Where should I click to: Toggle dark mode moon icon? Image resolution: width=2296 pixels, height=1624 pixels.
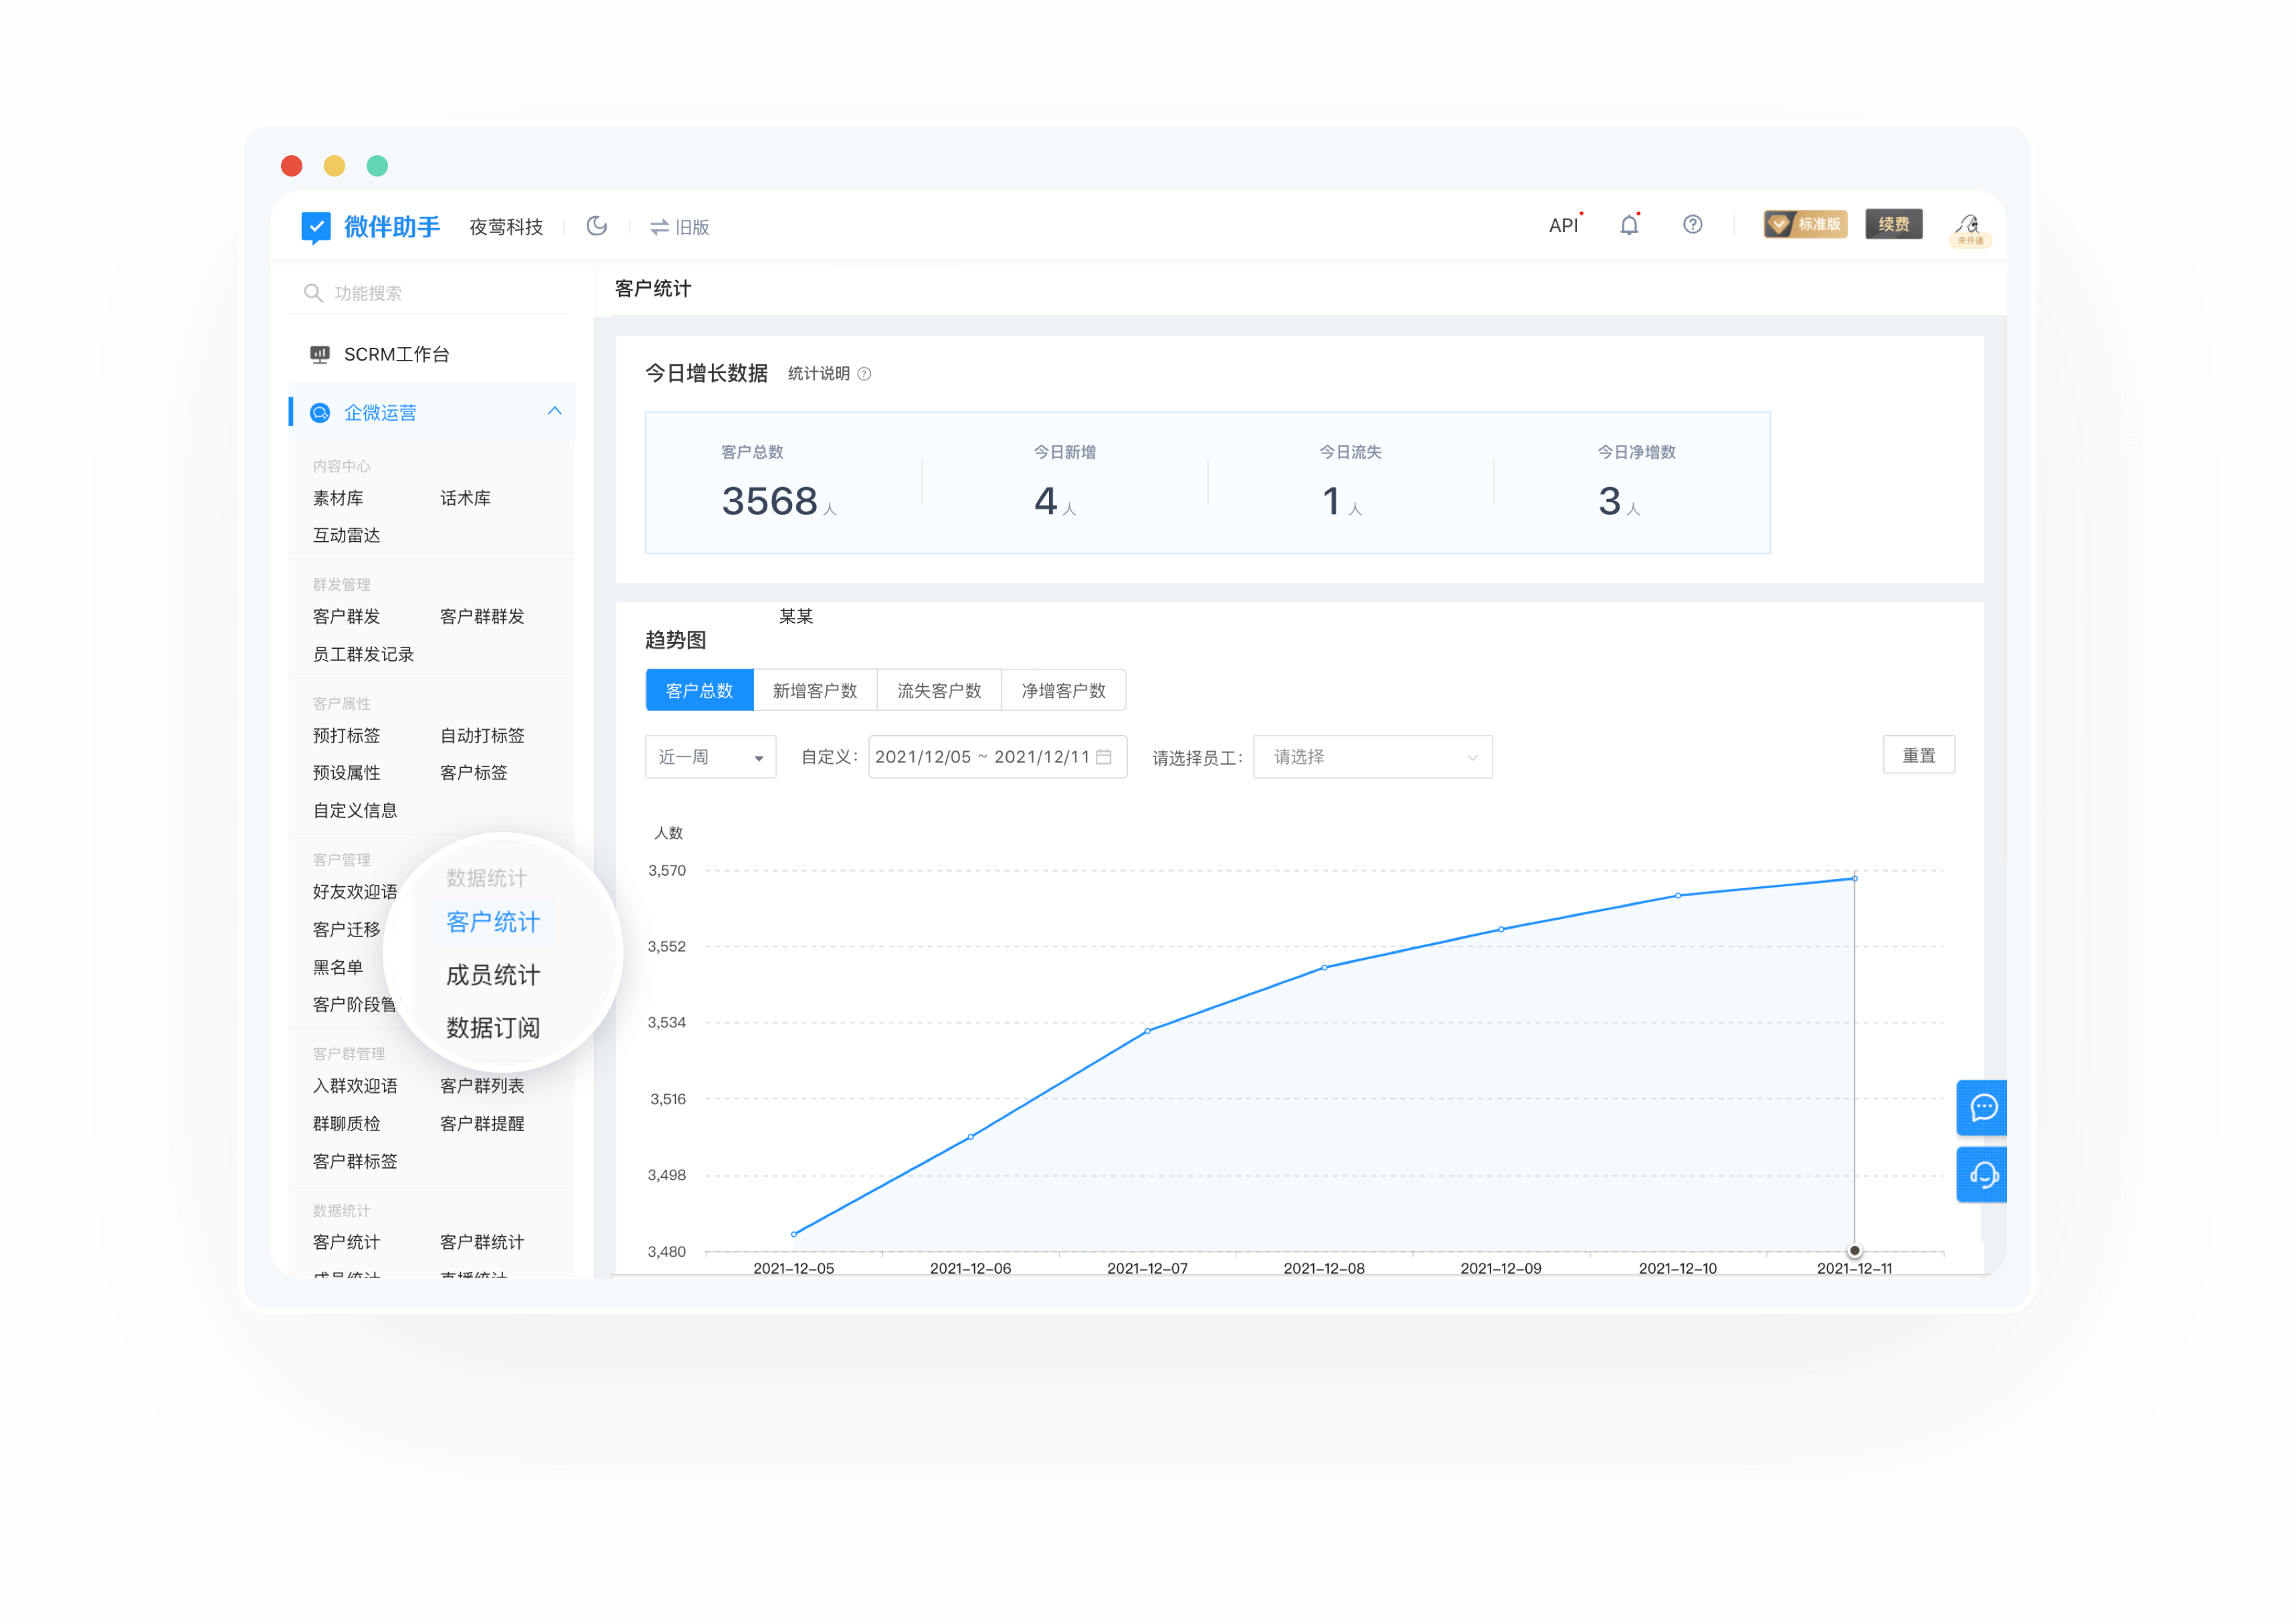point(597,226)
